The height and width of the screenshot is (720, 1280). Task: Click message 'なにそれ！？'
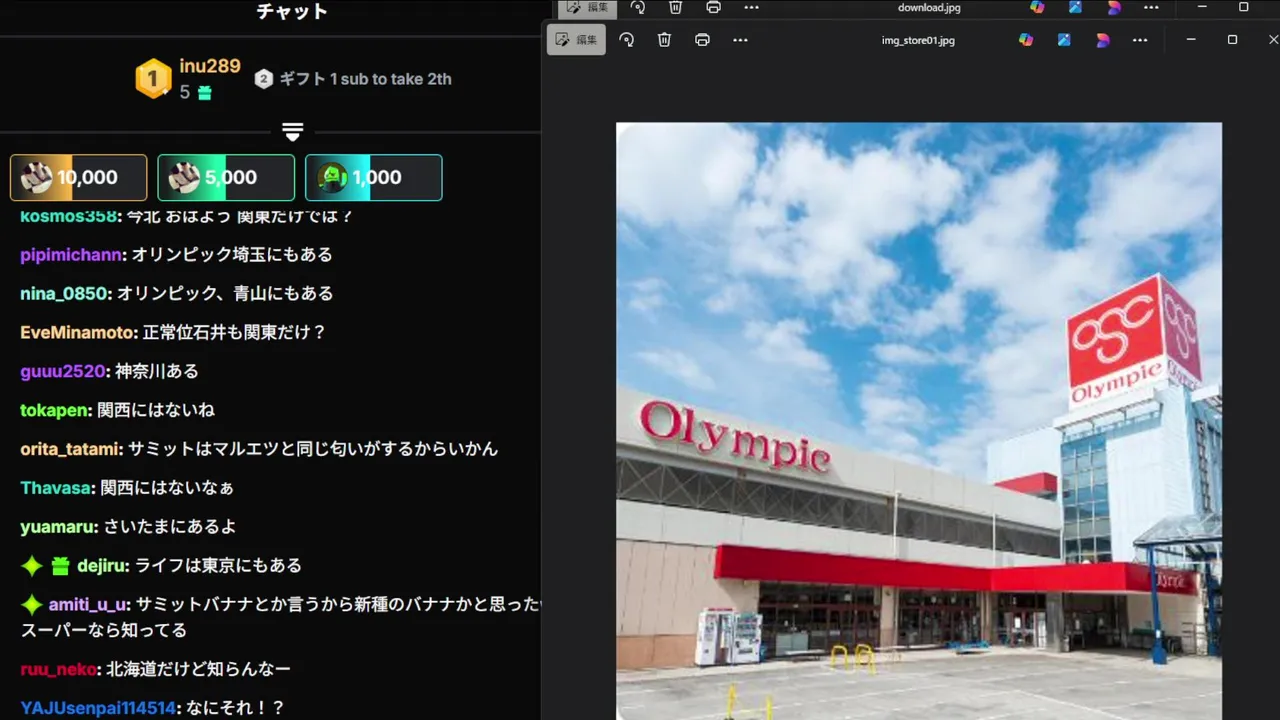tap(235, 708)
